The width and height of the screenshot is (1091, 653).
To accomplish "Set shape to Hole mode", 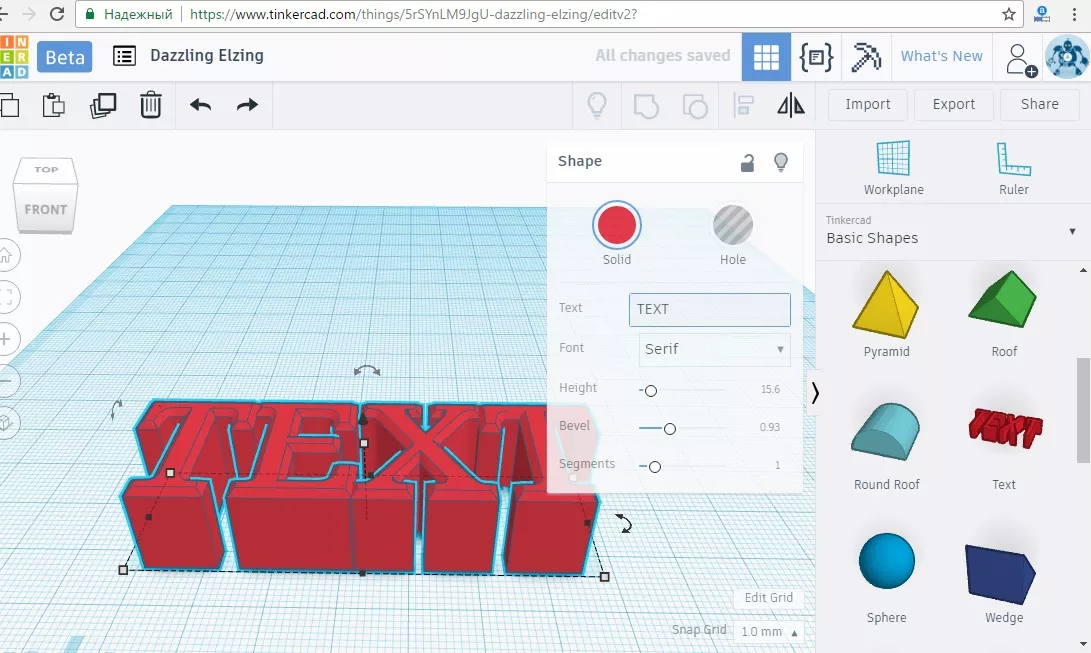I will tap(732, 226).
